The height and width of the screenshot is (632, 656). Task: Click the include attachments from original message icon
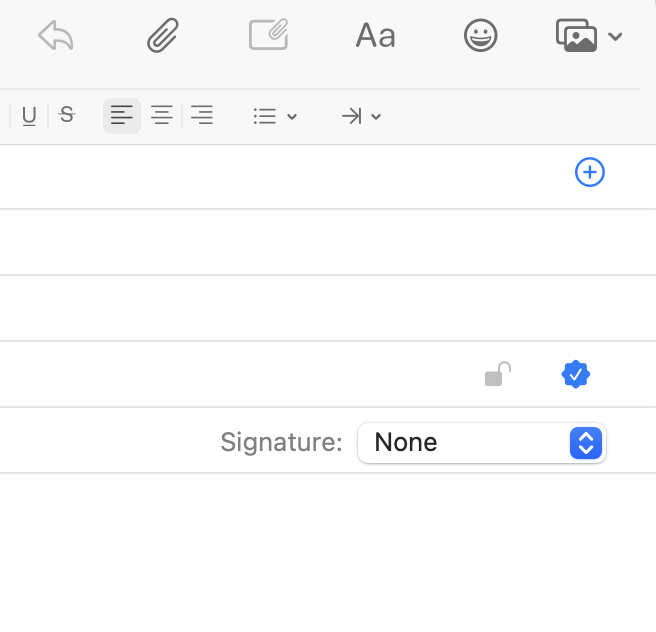pyautogui.click(x=269, y=34)
